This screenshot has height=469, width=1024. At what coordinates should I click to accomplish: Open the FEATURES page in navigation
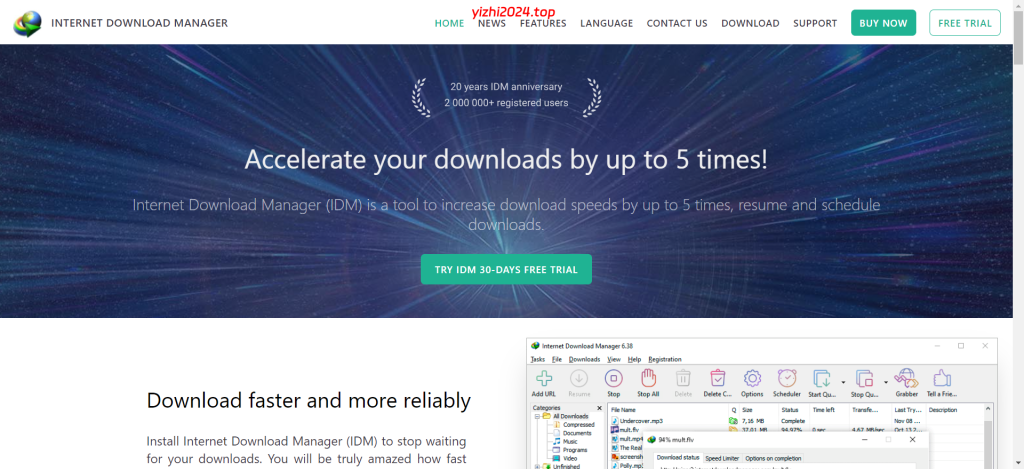tap(542, 23)
